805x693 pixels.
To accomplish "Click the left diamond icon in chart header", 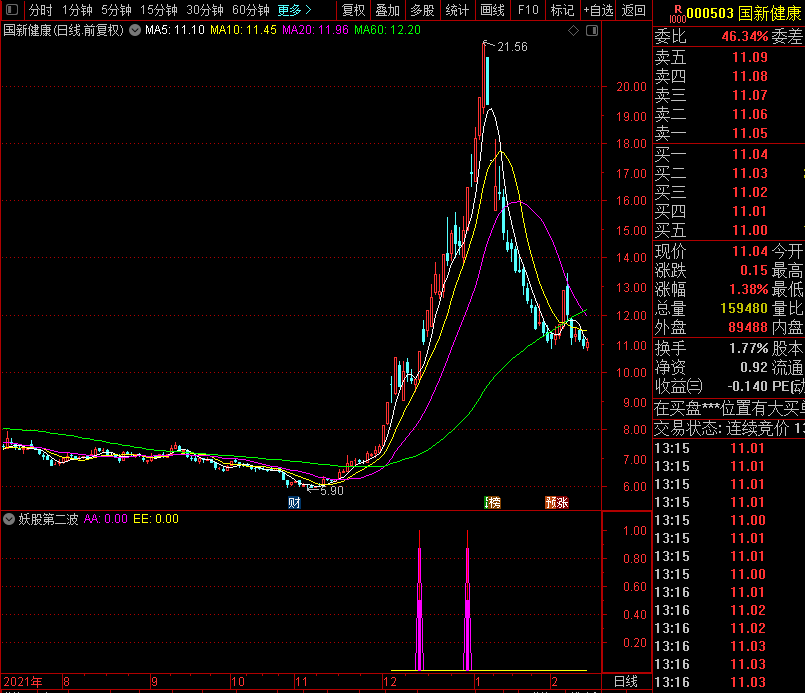I will (x=573, y=30).
